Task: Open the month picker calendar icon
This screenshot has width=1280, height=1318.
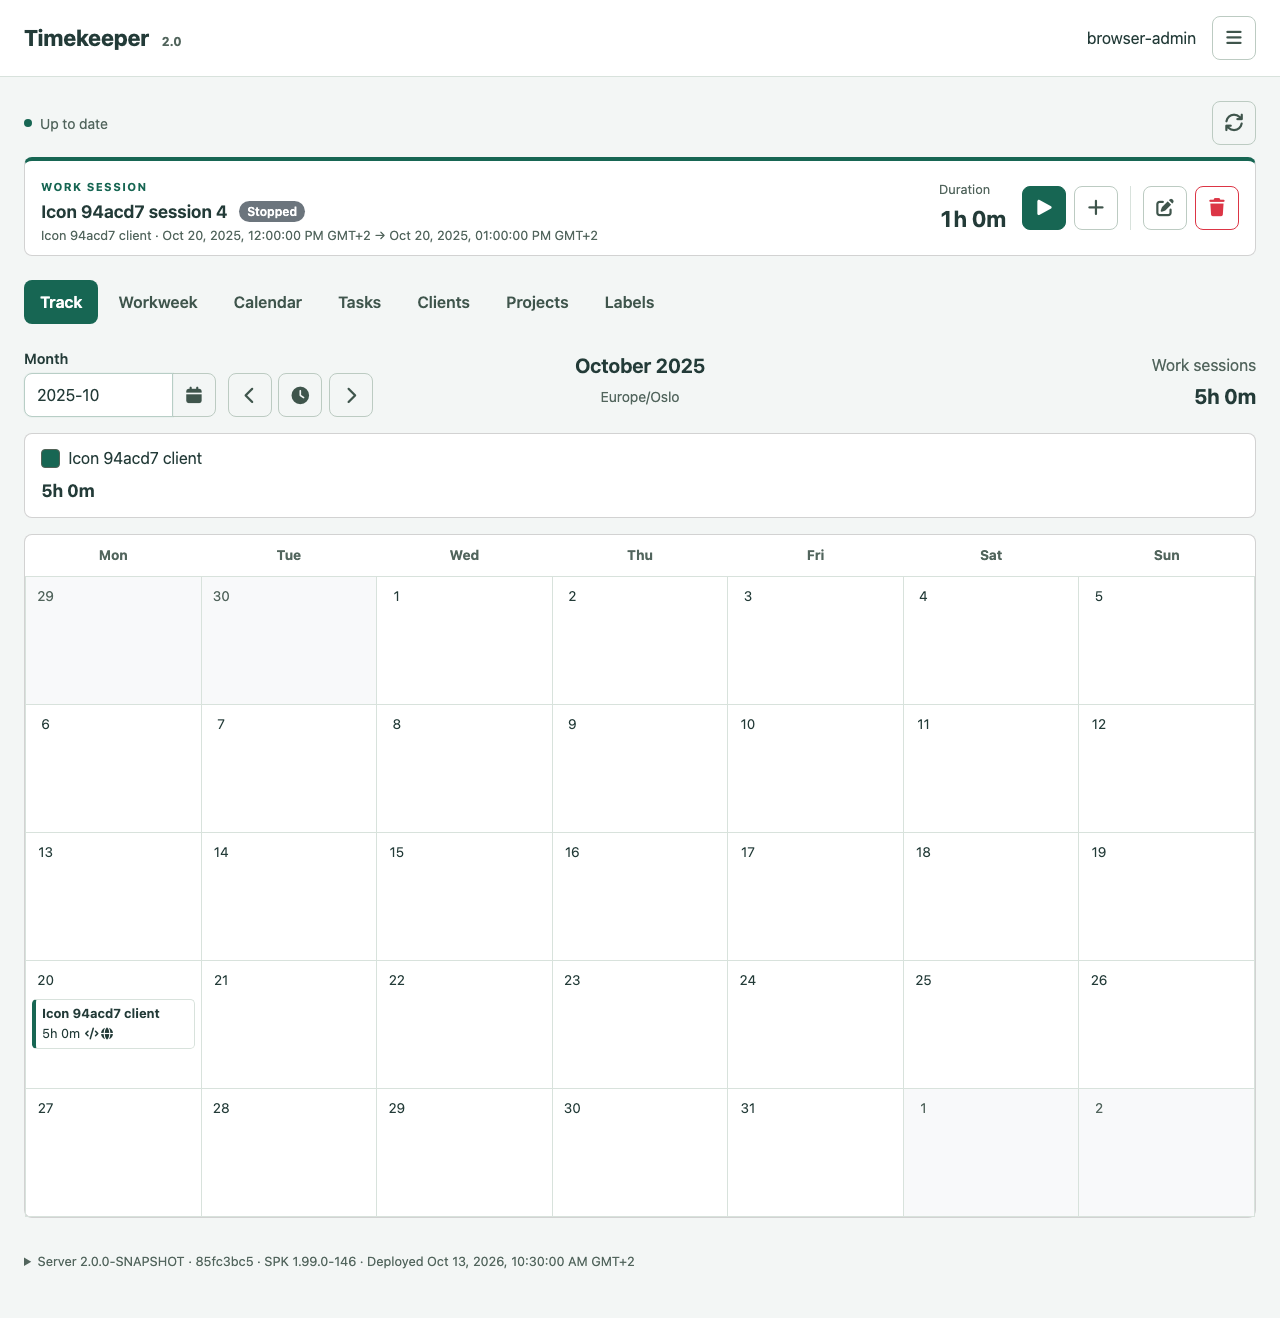Action: pyautogui.click(x=194, y=395)
